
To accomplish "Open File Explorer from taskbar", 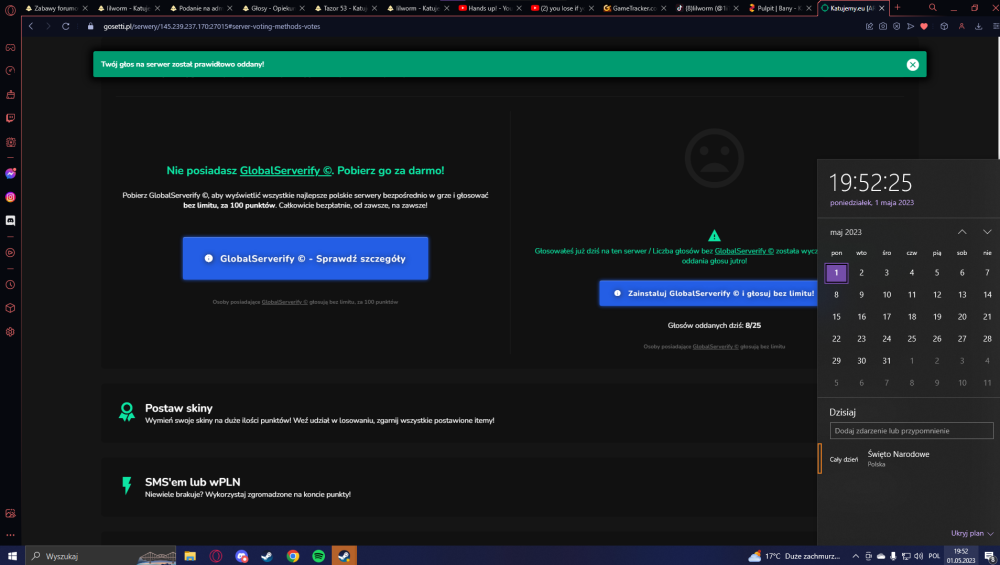I will (x=190, y=556).
